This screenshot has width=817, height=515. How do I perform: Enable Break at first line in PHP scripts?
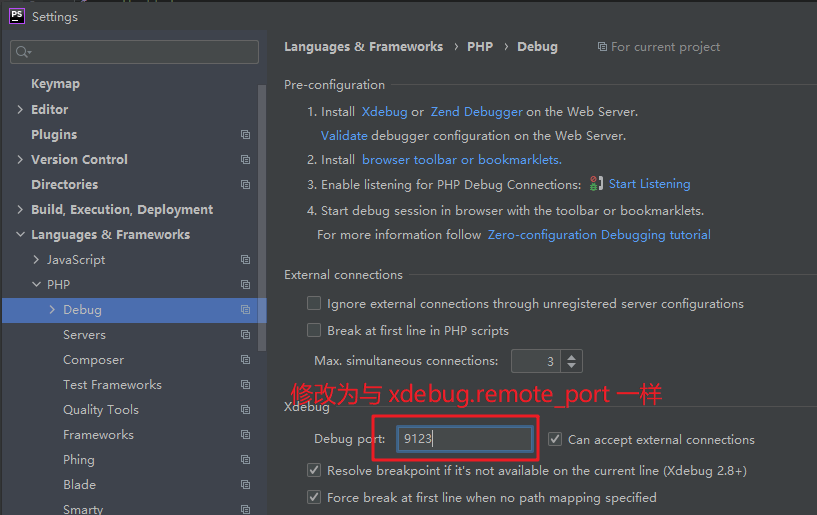pos(315,331)
